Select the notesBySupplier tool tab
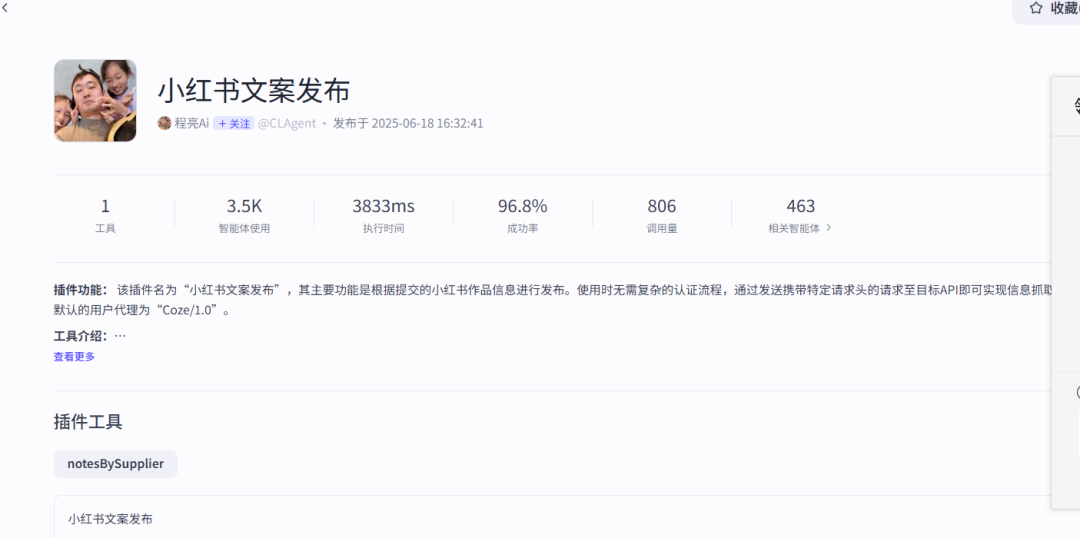 pos(116,464)
